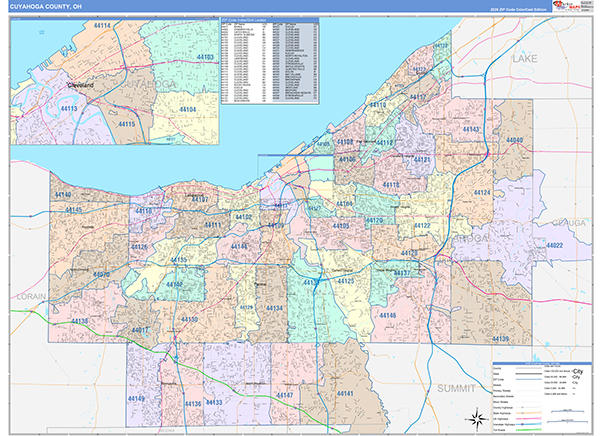This screenshot has height=436, width=600.
Task: Select ZIP 44103 in the inset map
Action: coord(205,57)
